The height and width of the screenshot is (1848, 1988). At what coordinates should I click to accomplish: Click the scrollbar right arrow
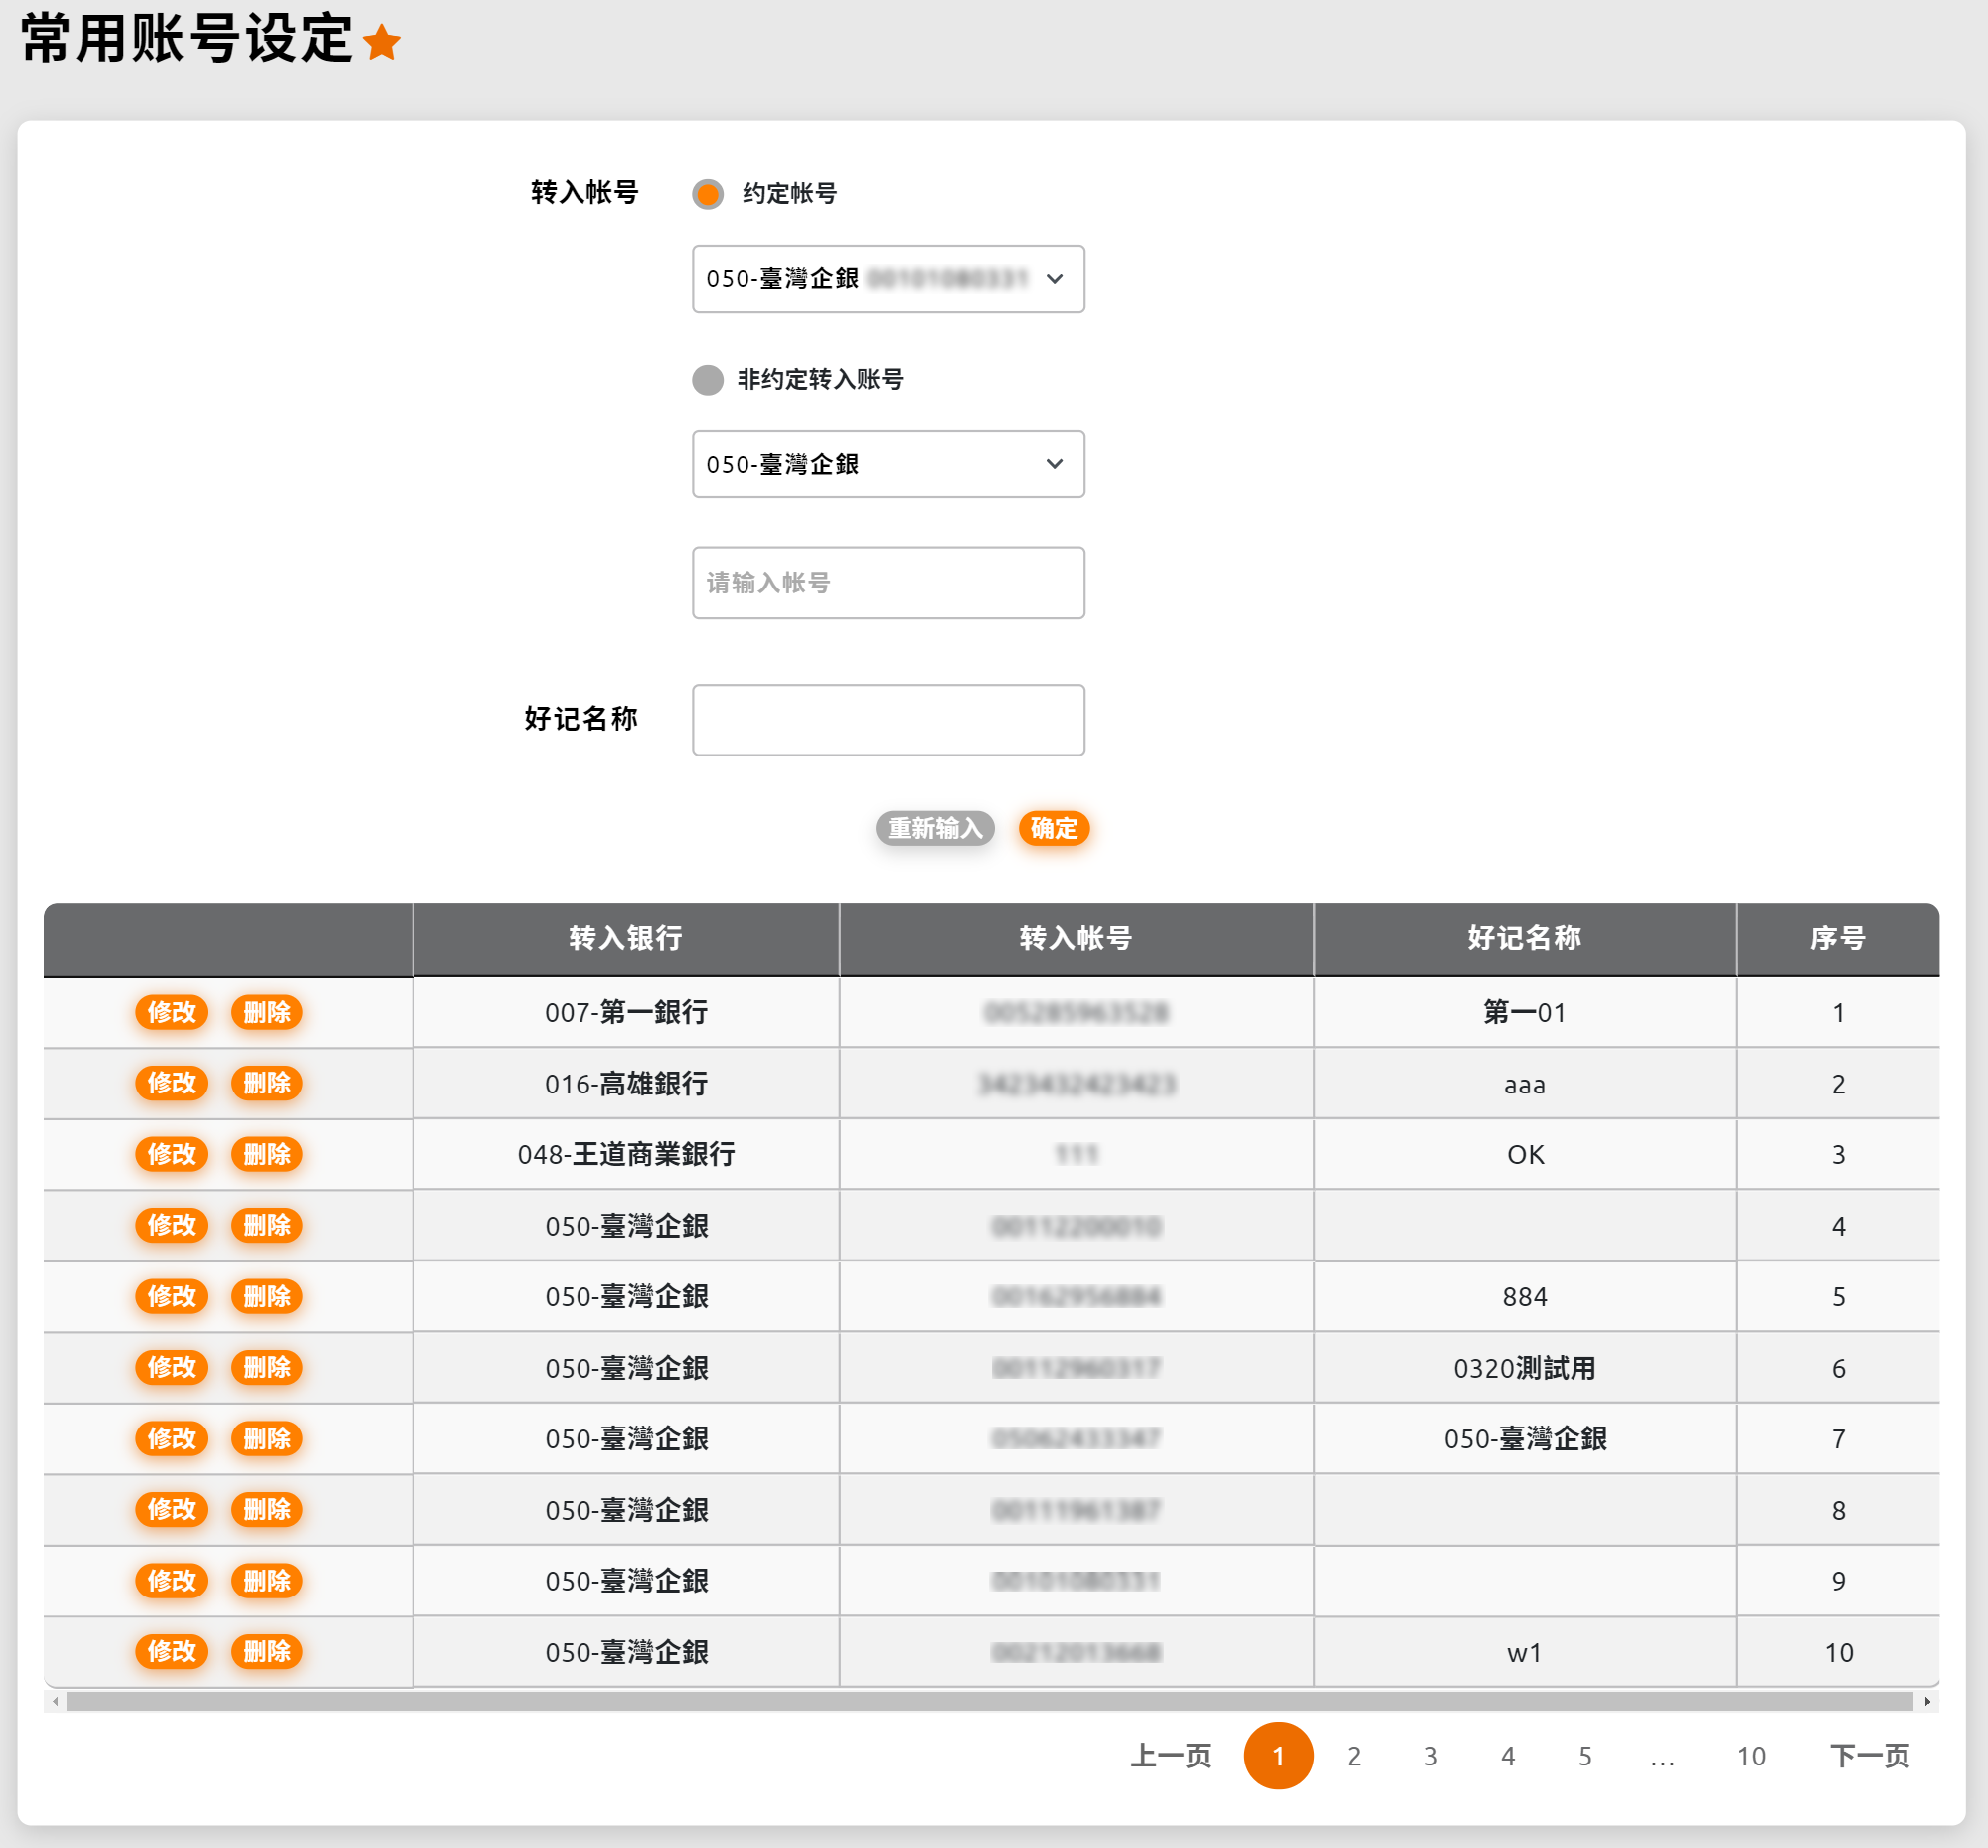pos(1927,1701)
